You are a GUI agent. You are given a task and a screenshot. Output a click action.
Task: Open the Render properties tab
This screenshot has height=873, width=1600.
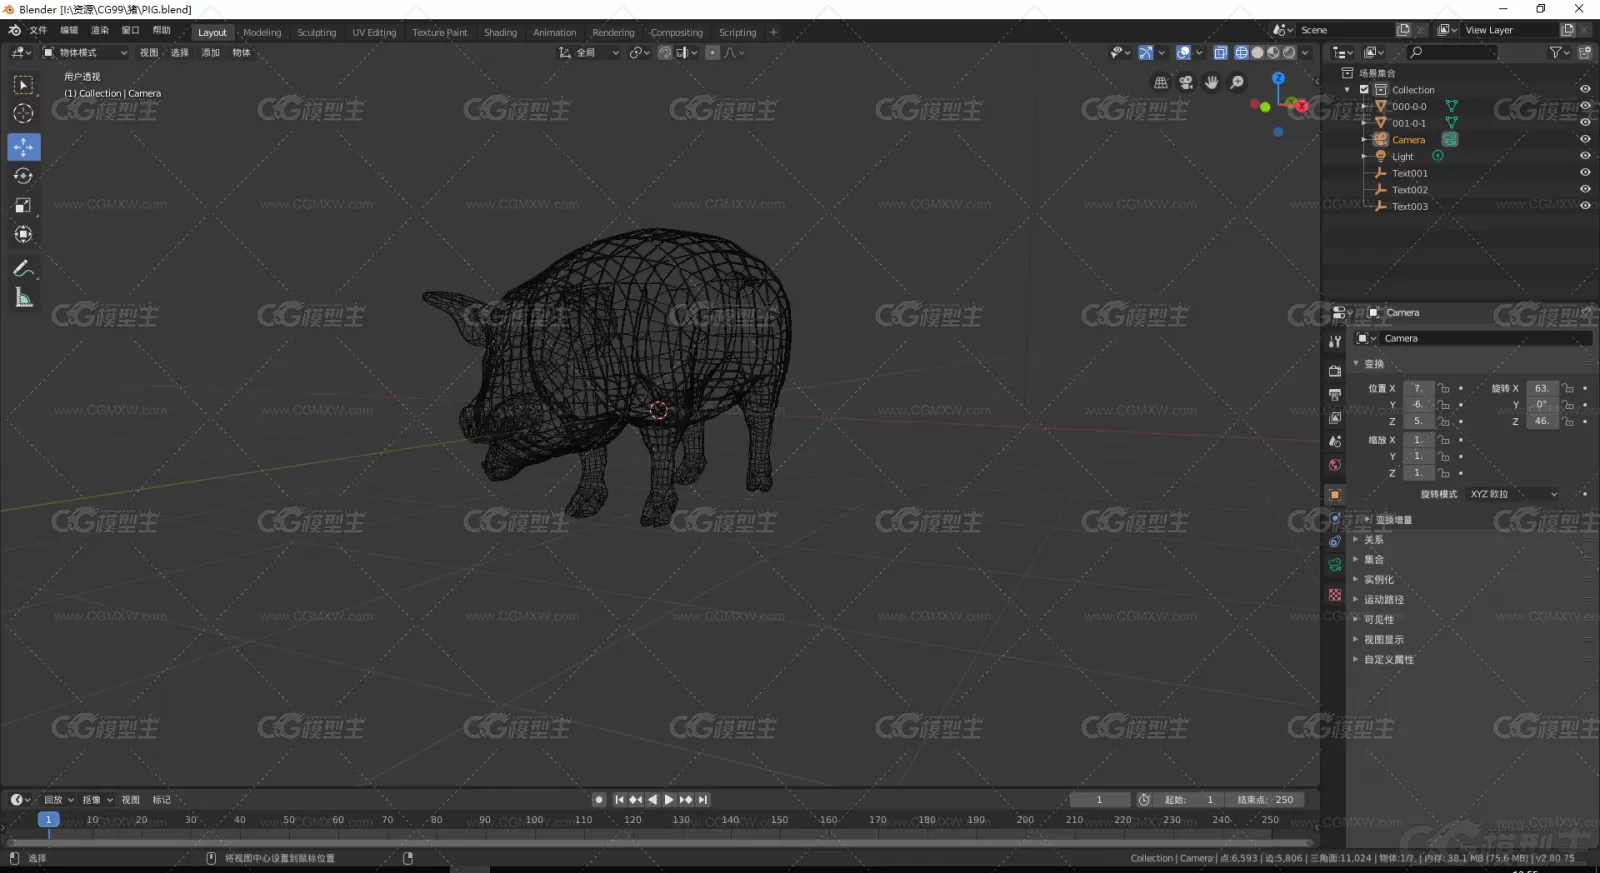[1335, 371]
